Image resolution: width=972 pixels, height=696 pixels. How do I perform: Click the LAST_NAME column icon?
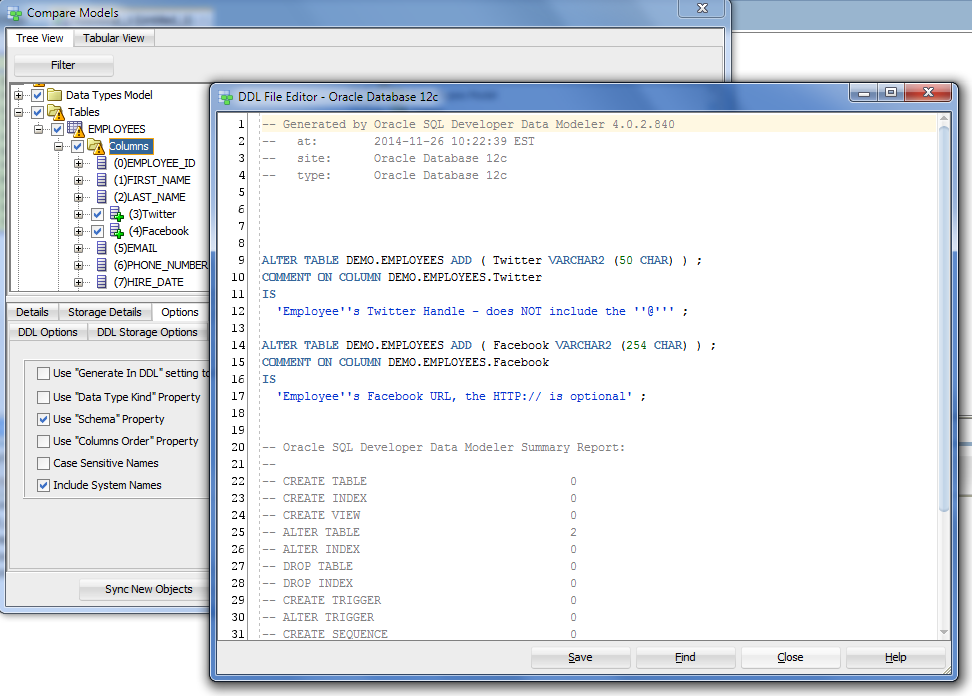102,197
